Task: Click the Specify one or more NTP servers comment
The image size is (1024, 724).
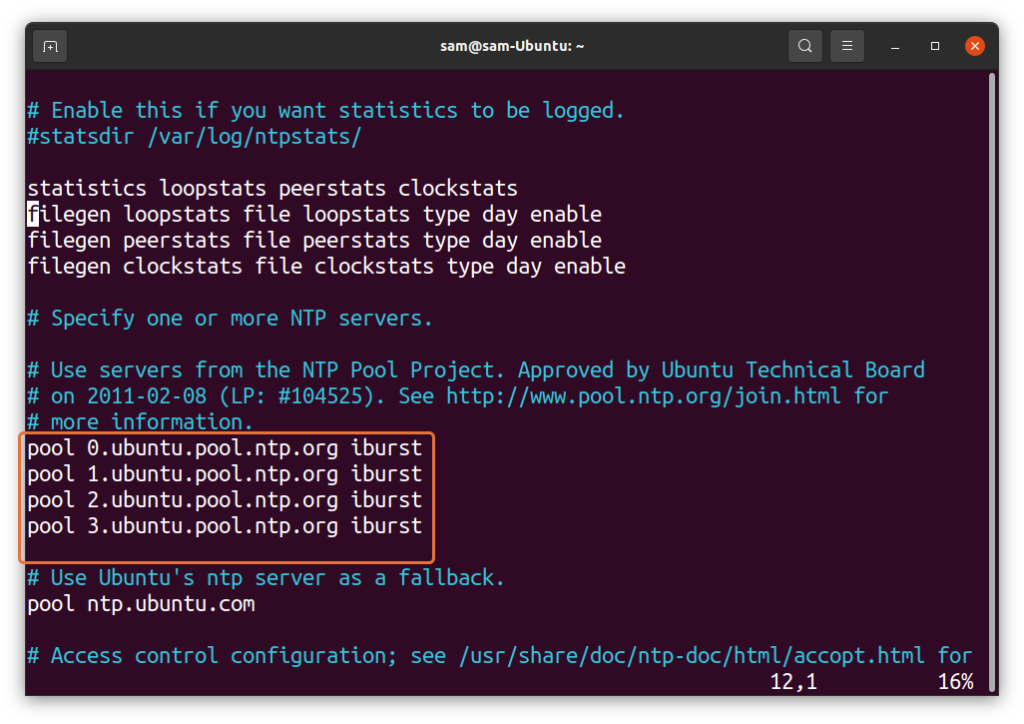Action: click(x=230, y=318)
